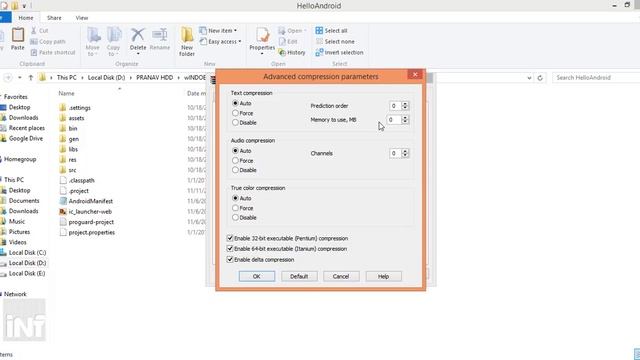This screenshot has height=360, width=640.
Task: Click the Move to icon
Action: [93, 35]
